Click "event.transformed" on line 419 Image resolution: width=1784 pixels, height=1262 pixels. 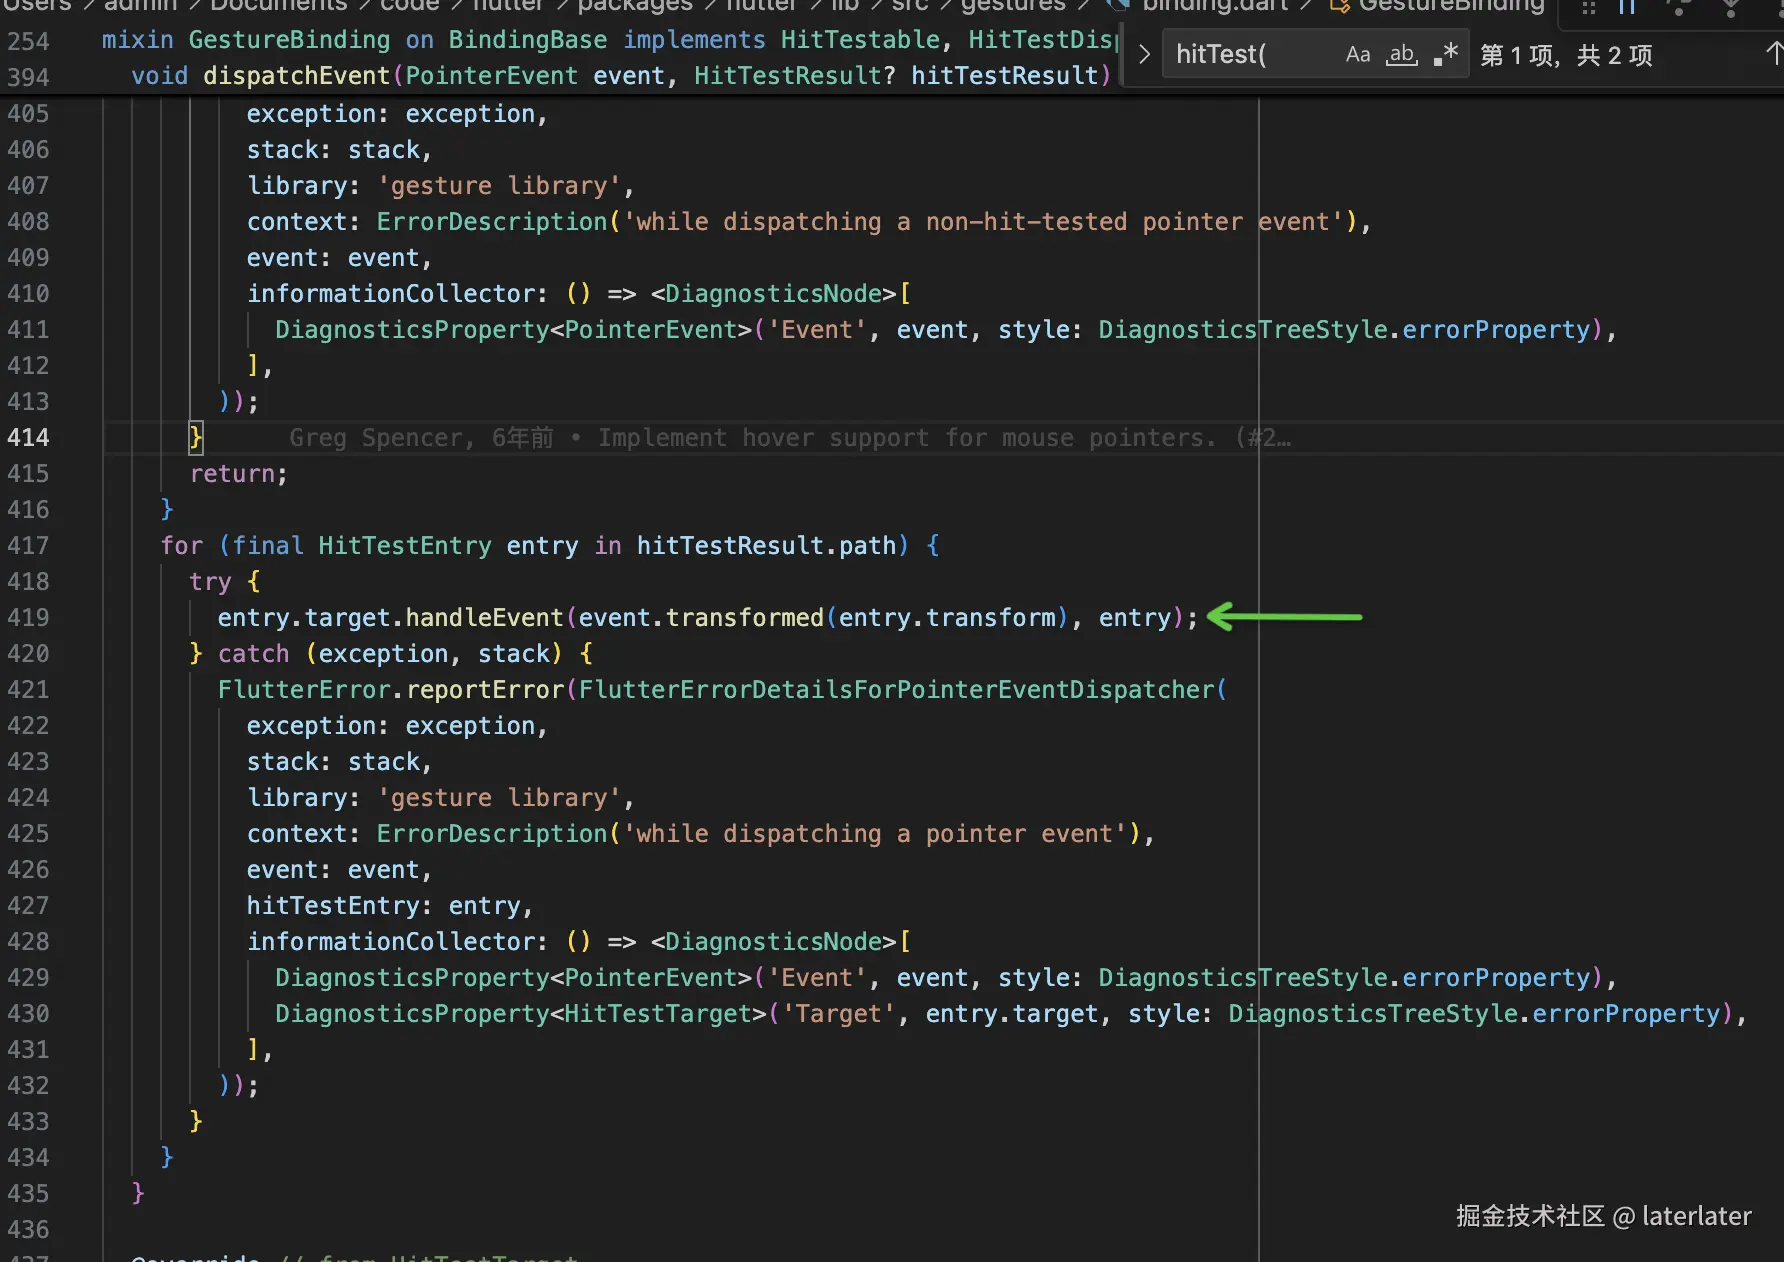tap(701, 618)
